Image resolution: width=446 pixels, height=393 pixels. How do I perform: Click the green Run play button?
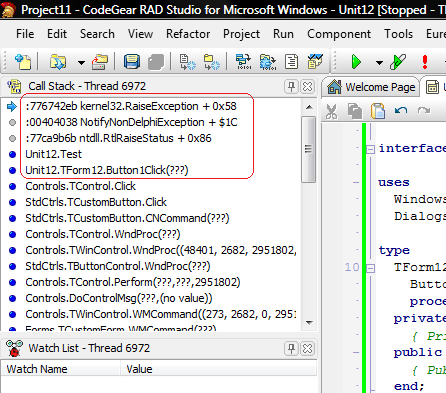coord(356,62)
